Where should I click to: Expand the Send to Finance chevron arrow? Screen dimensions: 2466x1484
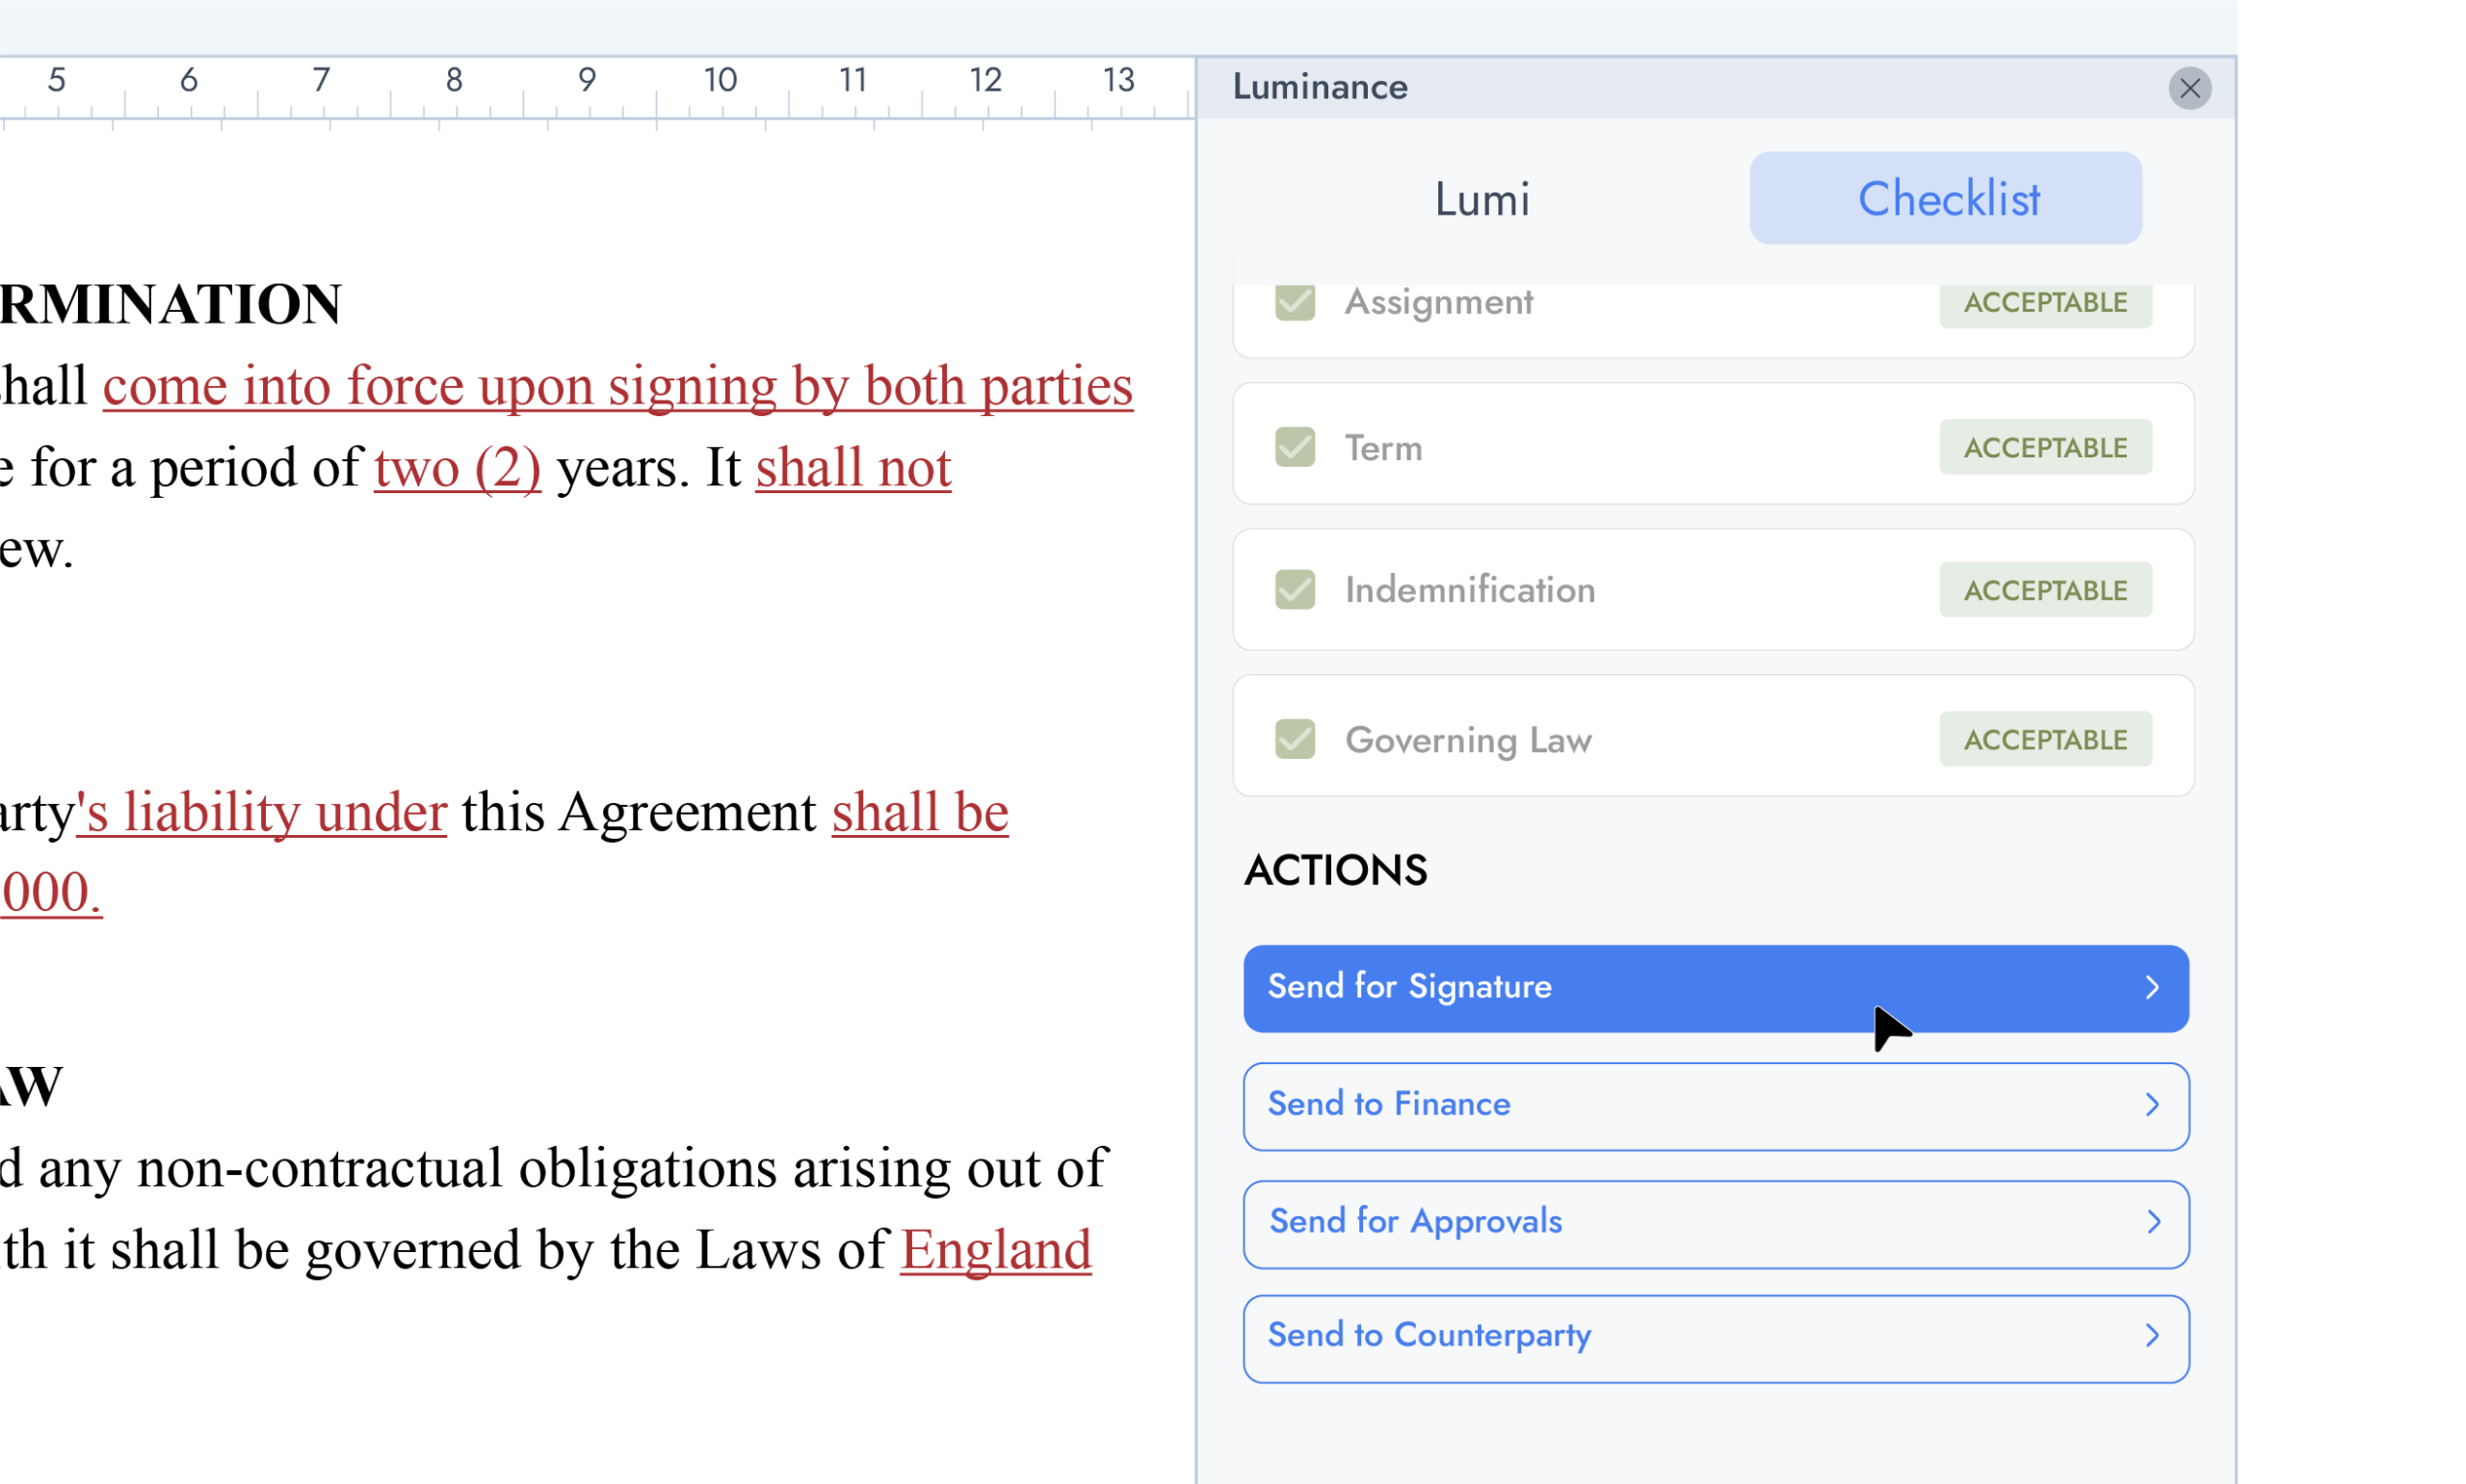pyautogui.click(x=2152, y=1105)
